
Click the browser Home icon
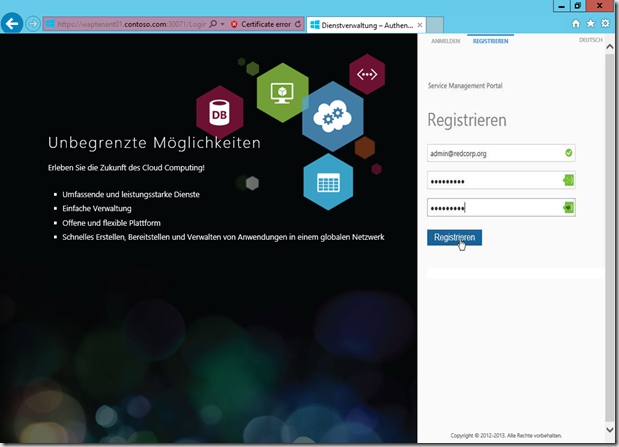pyautogui.click(x=576, y=24)
